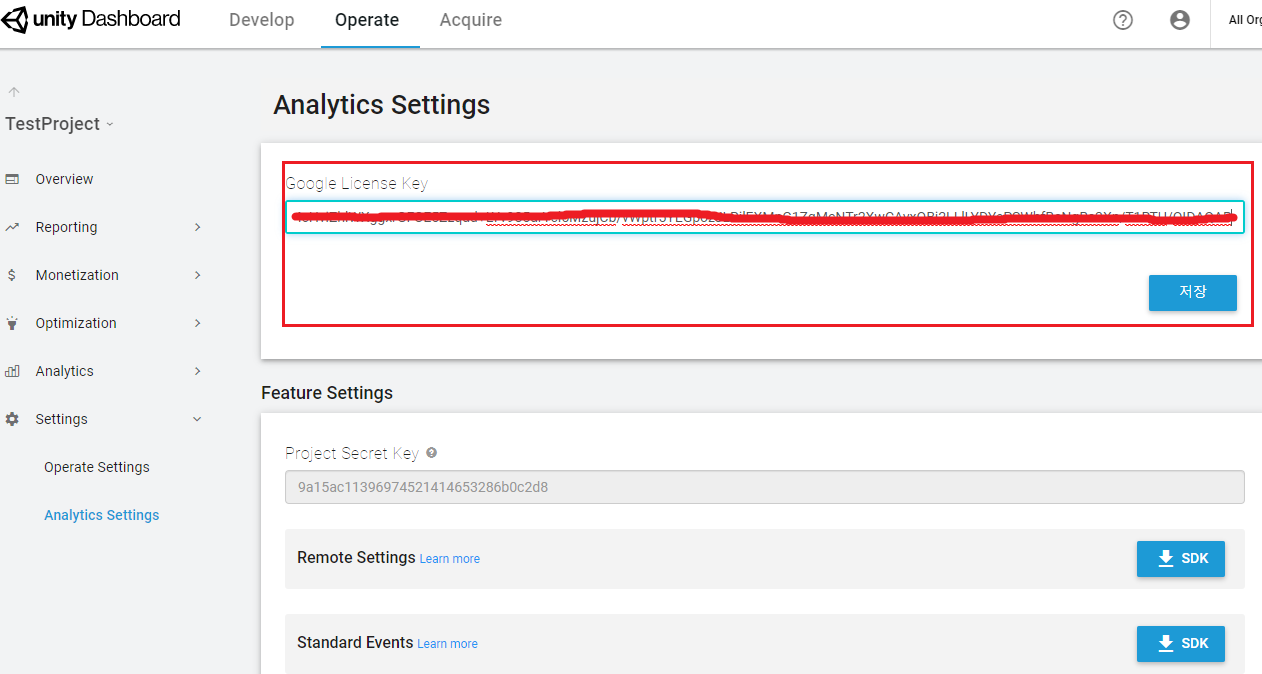Click the Monetization sidebar label
Viewport: 1262px width, 674px height.
pos(77,275)
